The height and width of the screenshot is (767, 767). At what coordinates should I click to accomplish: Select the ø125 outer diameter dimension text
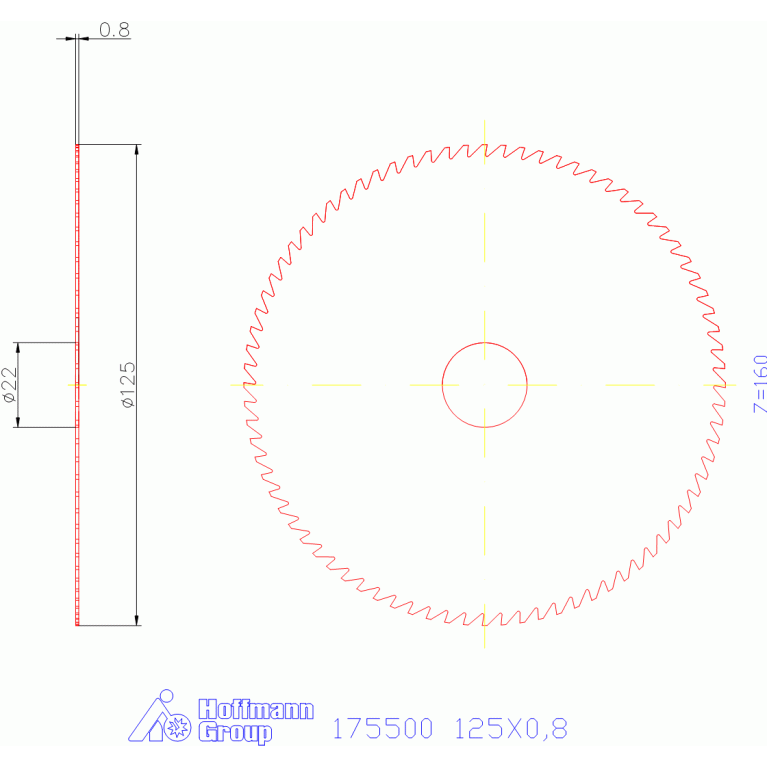[128, 384]
